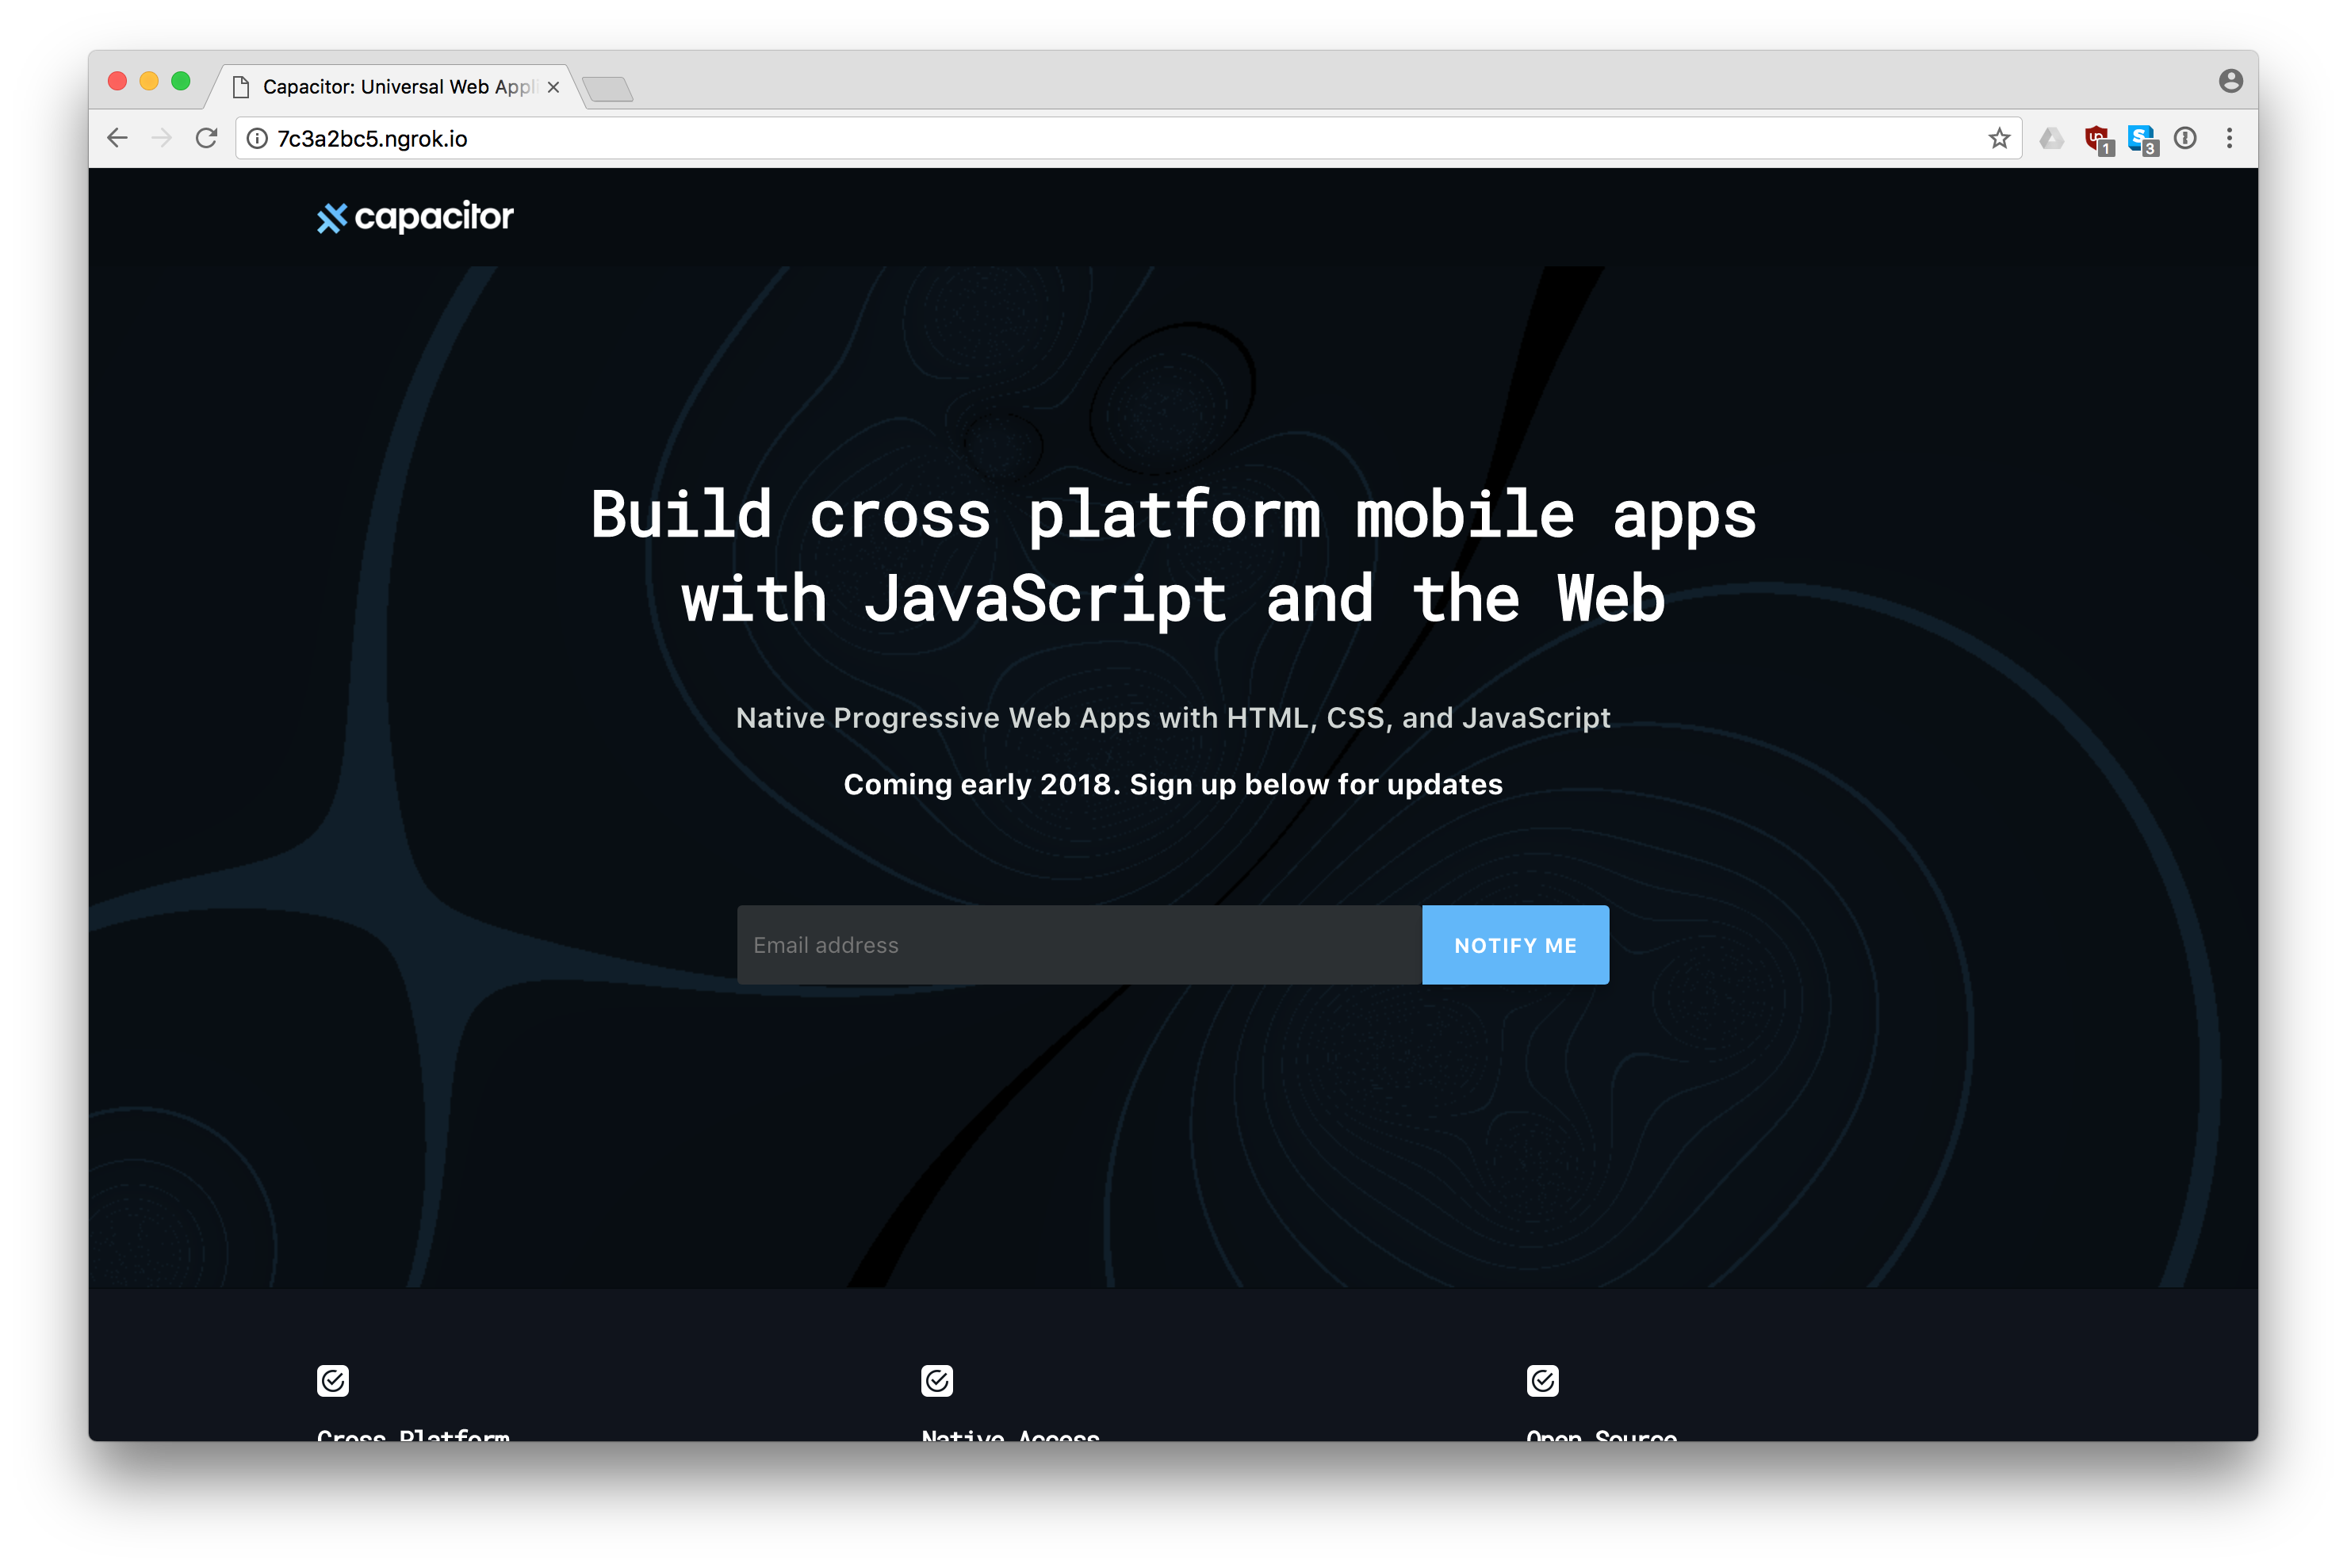Open the Google Drive extension
This screenshot has width=2347, height=1568.
(x=2052, y=139)
